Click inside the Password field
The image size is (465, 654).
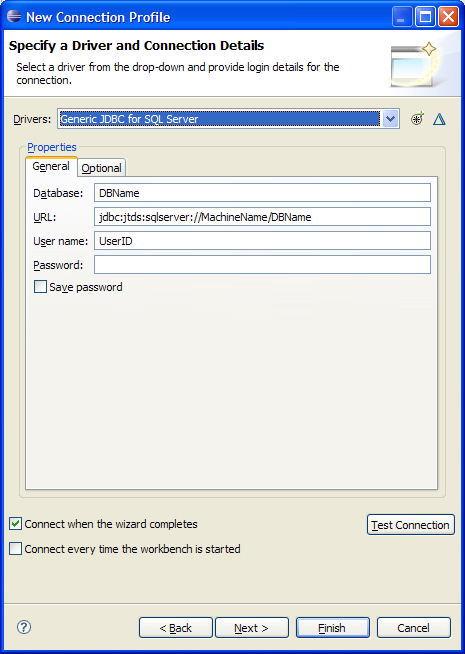[262, 264]
